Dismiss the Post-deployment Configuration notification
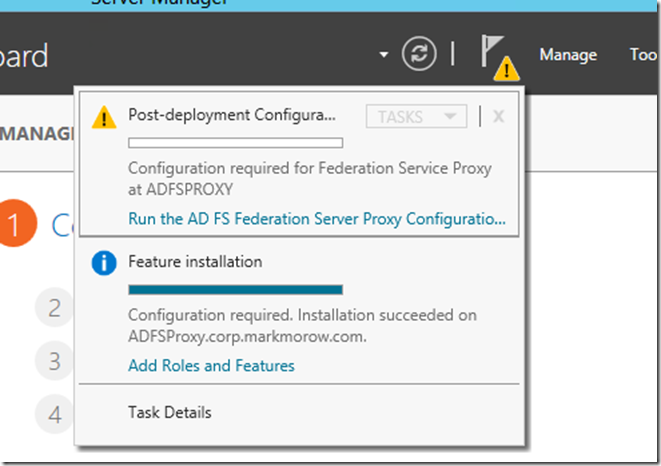Screen dimensions: 661x466 click(498, 117)
